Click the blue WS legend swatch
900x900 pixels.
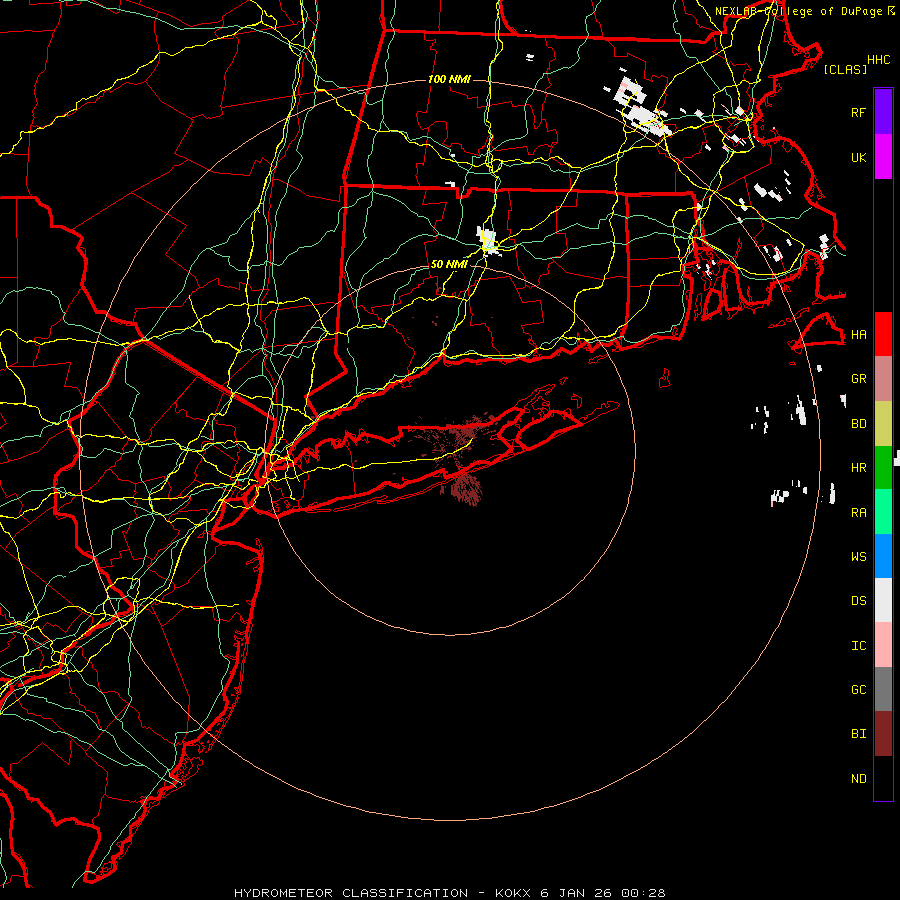pos(883,556)
